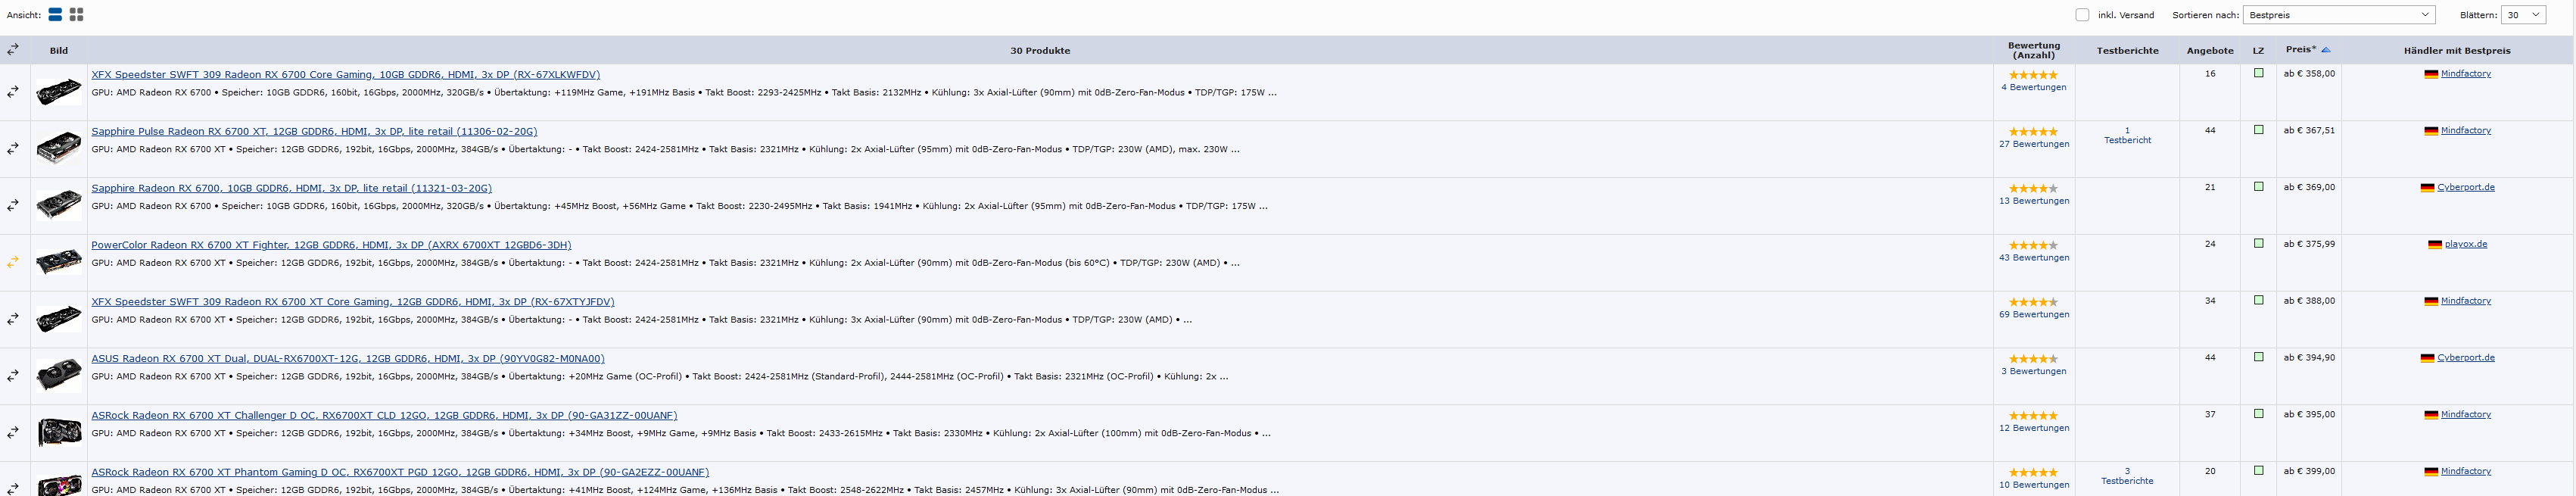Sort by Angebote column header
Viewport: 2576px width, 496px height.
(2210, 51)
